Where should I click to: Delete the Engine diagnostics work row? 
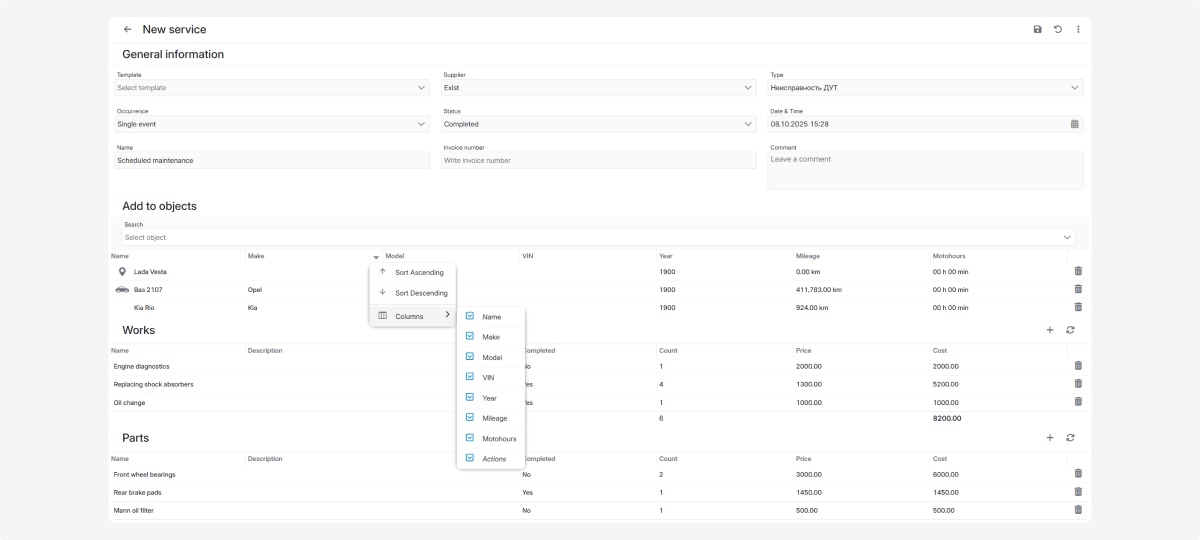tap(1078, 366)
